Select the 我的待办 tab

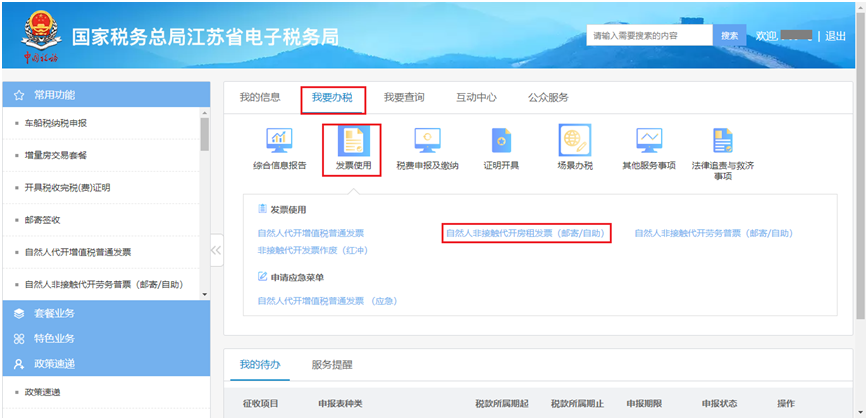click(x=260, y=365)
